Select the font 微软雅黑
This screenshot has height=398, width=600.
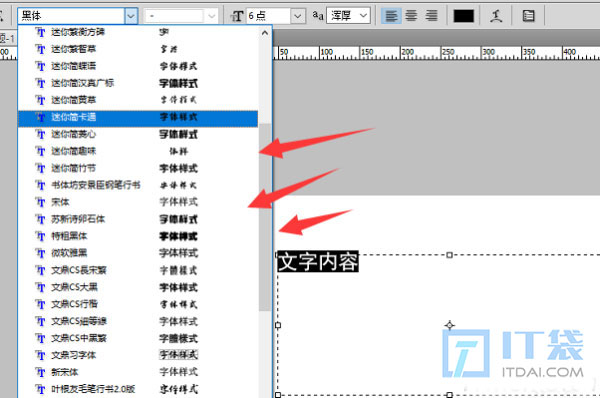138,253
